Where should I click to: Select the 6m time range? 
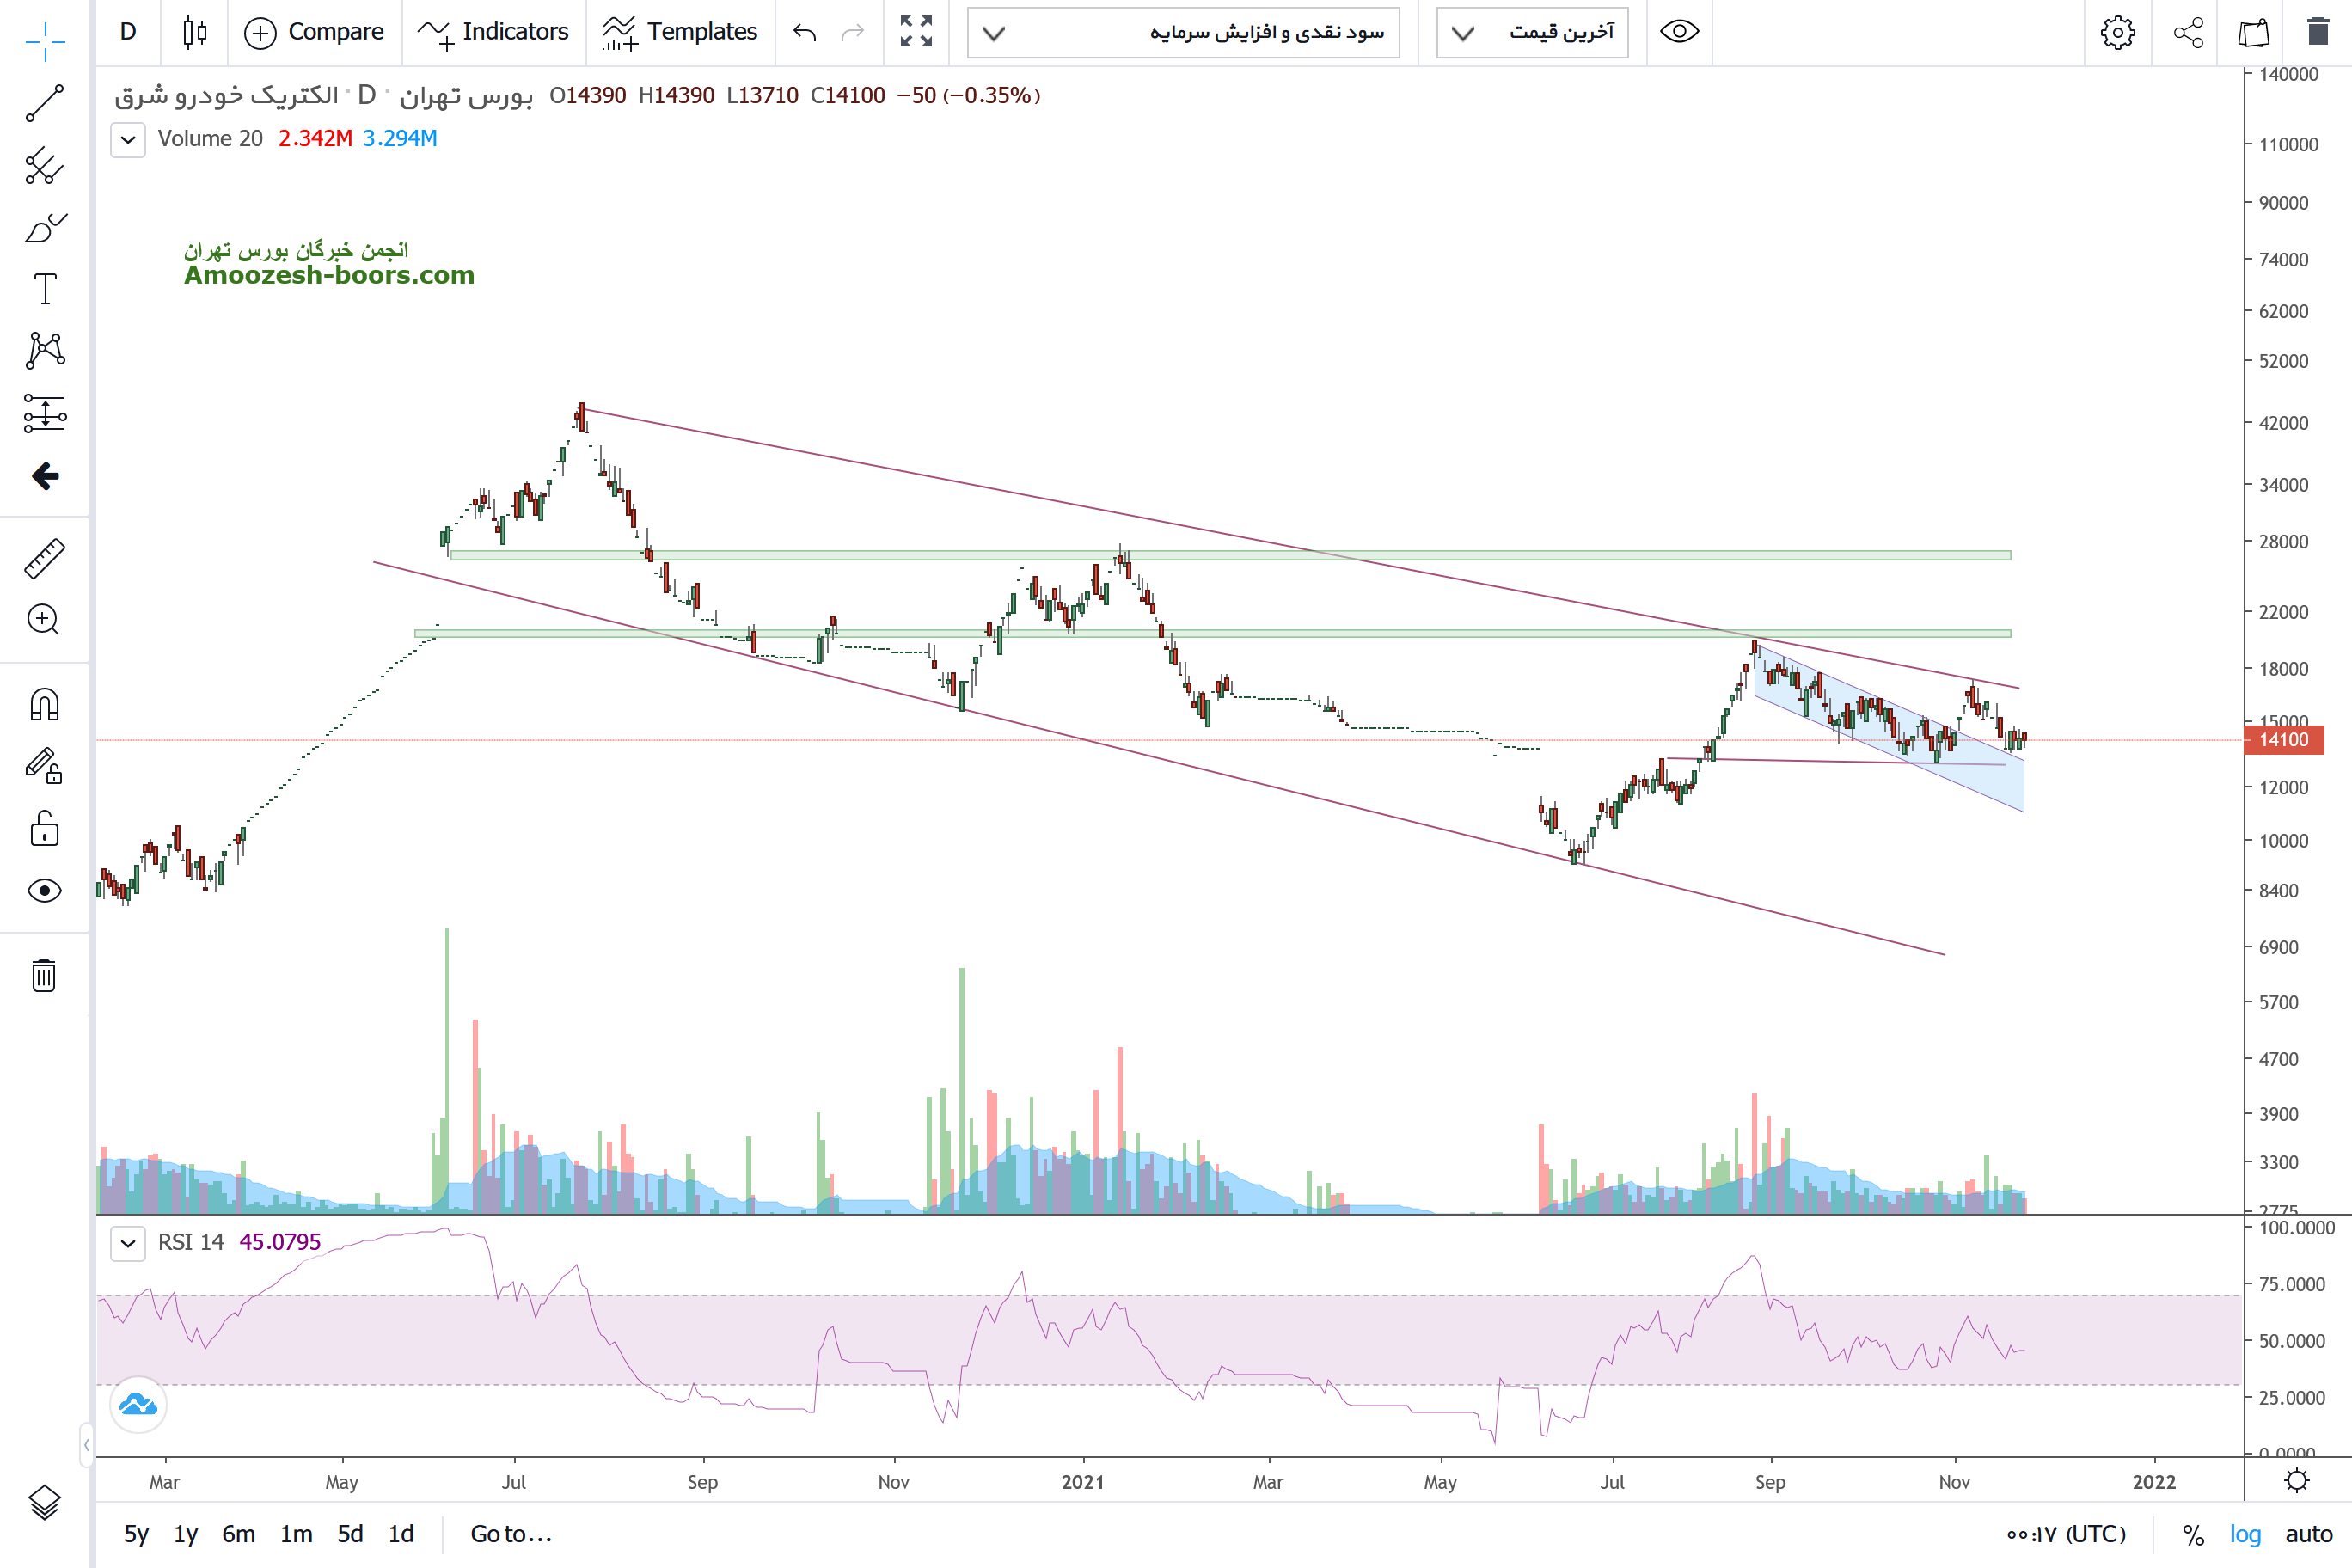coord(238,1534)
